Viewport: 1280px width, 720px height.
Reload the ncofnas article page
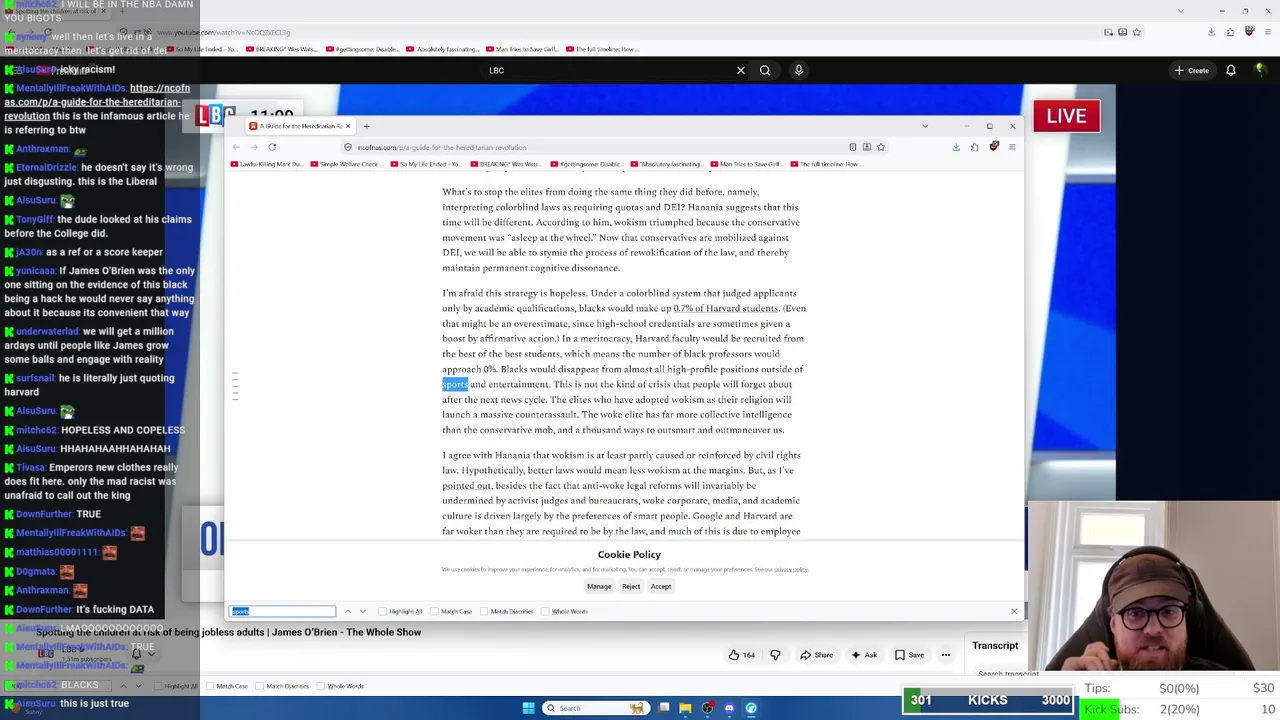272,147
